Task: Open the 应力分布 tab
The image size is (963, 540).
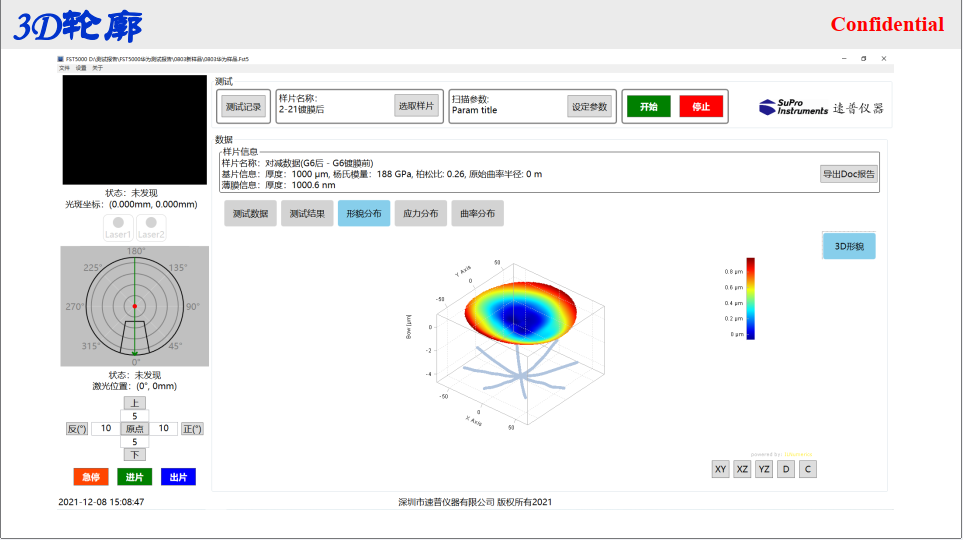Action: pyautogui.click(x=421, y=213)
